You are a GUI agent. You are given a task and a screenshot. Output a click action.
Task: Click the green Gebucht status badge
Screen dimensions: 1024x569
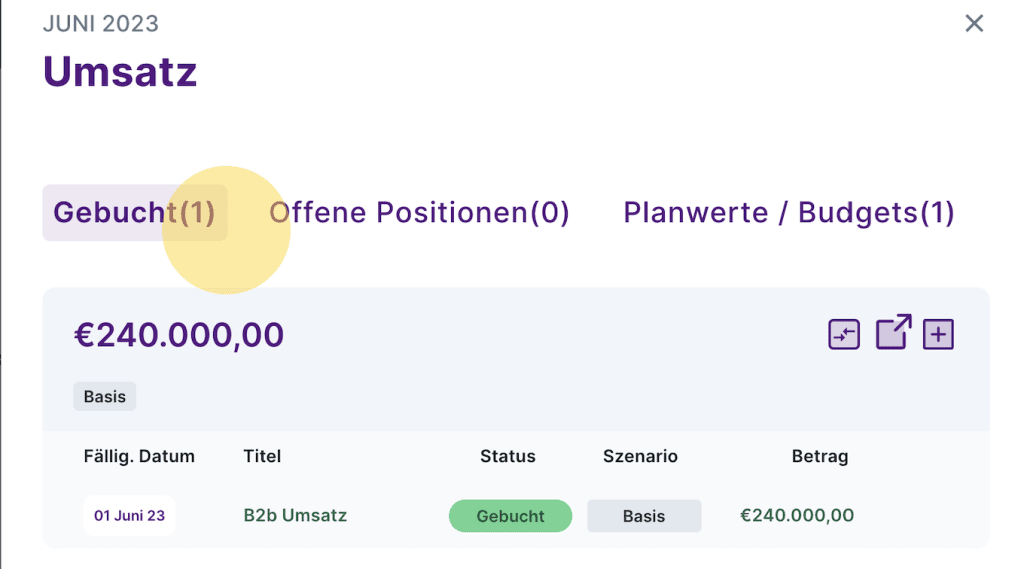coord(510,516)
